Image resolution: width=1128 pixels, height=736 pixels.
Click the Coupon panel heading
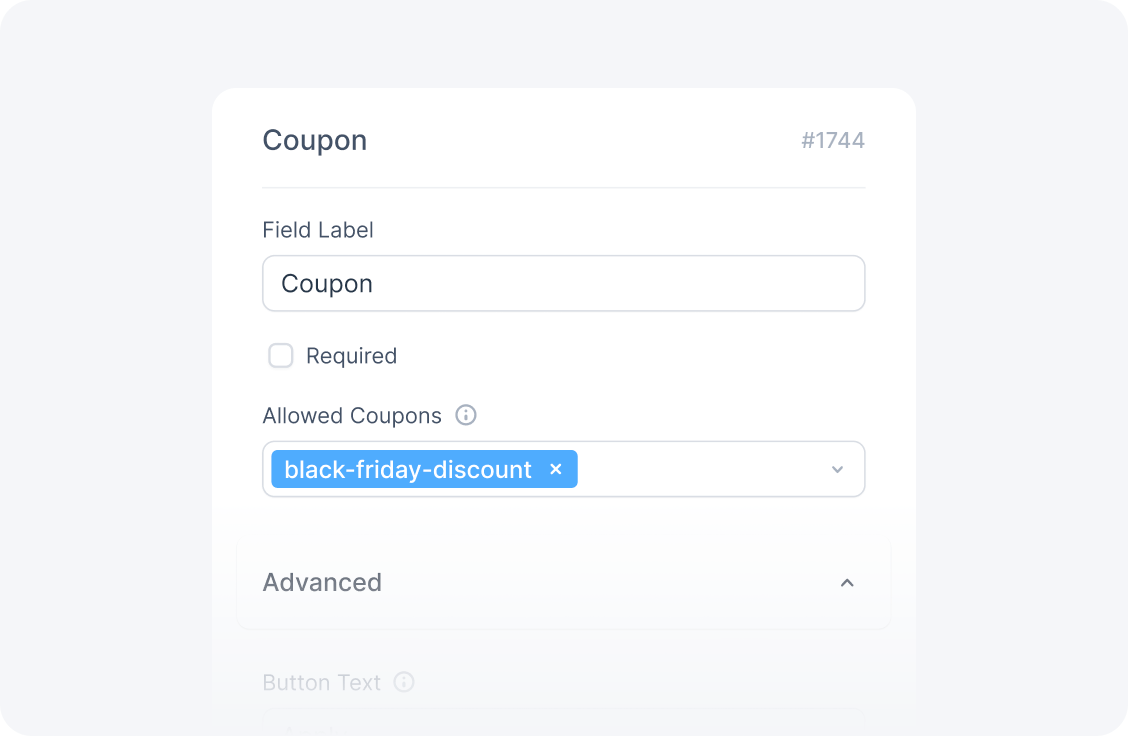click(x=314, y=140)
